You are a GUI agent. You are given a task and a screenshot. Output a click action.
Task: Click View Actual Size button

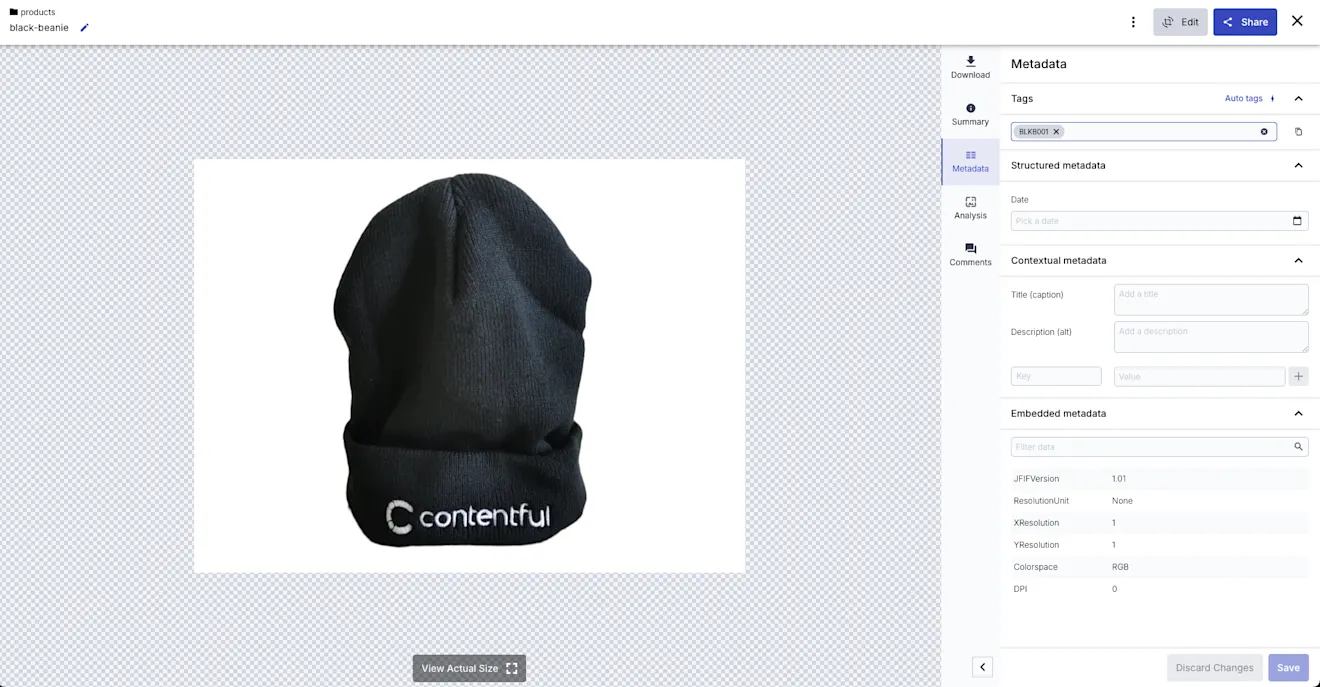coord(469,669)
